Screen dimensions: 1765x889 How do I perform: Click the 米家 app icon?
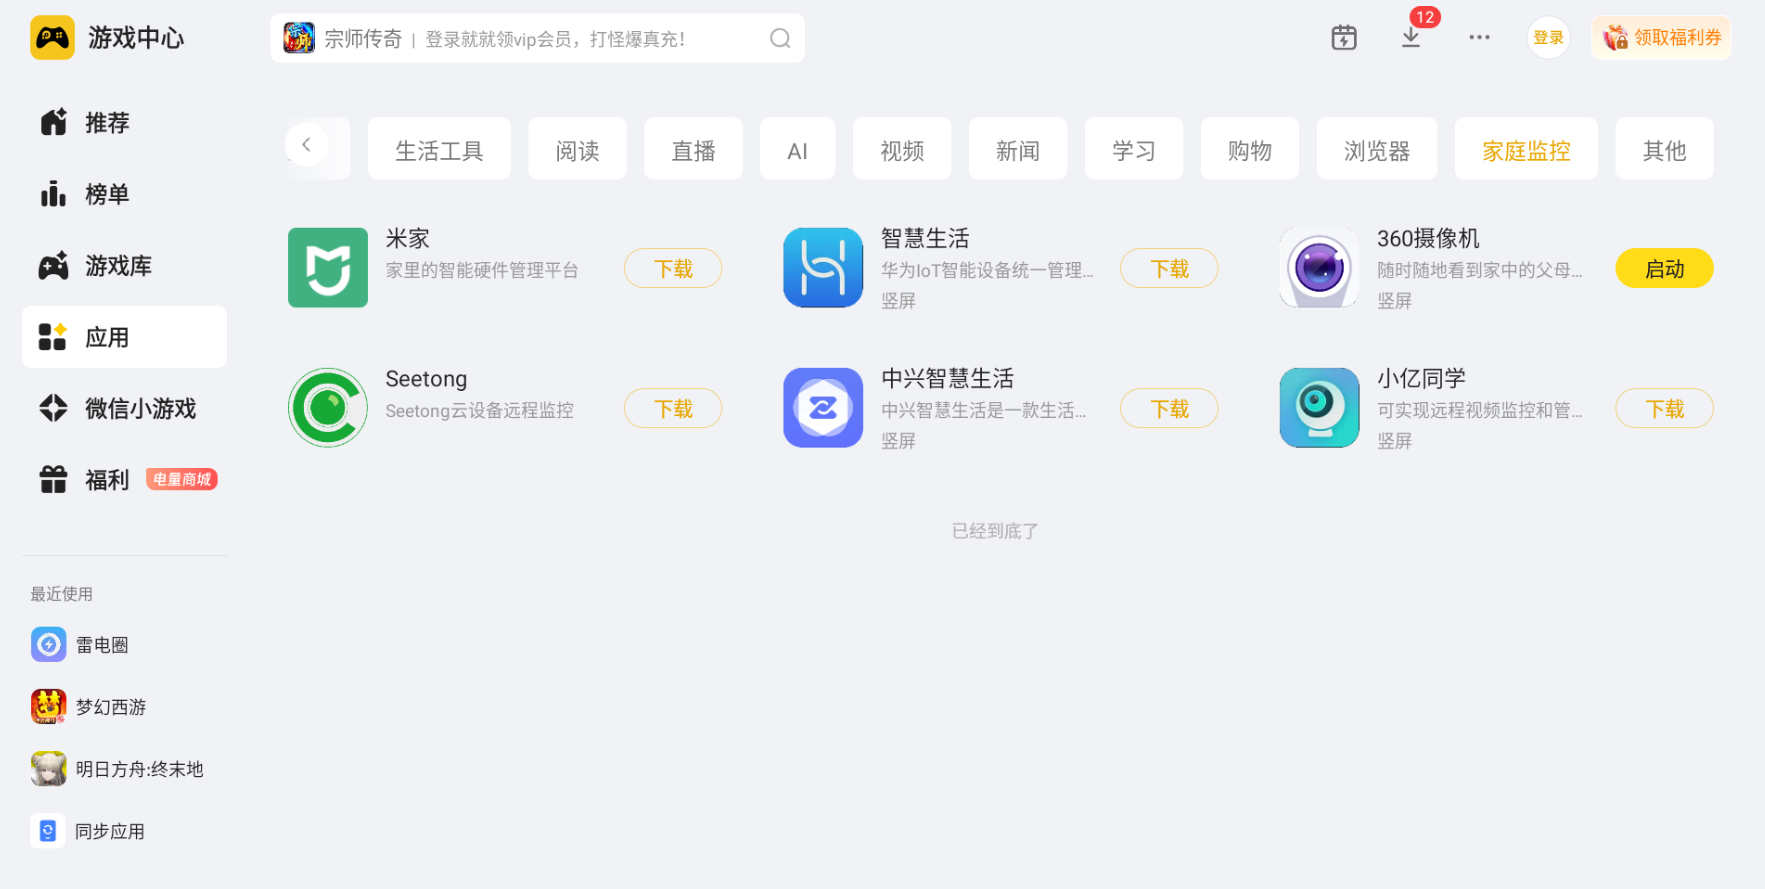click(328, 268)
